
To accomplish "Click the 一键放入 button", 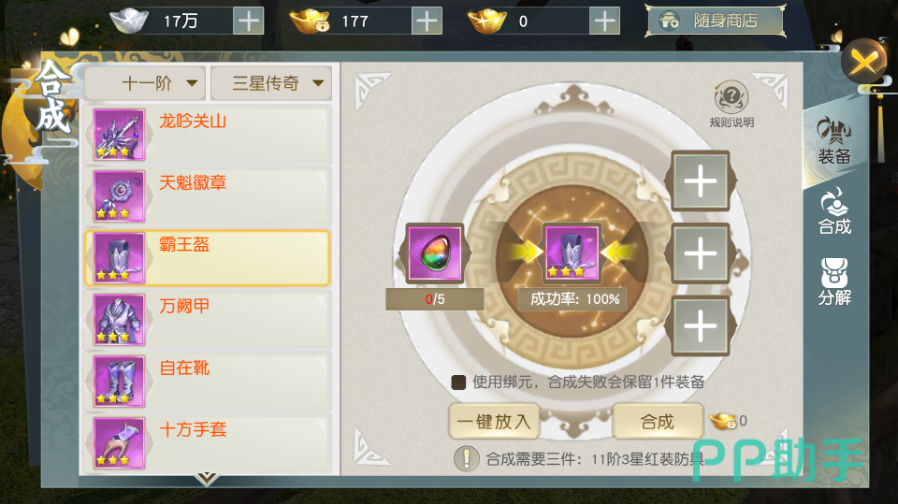I will pyautogui.click(x=494, y=422).
